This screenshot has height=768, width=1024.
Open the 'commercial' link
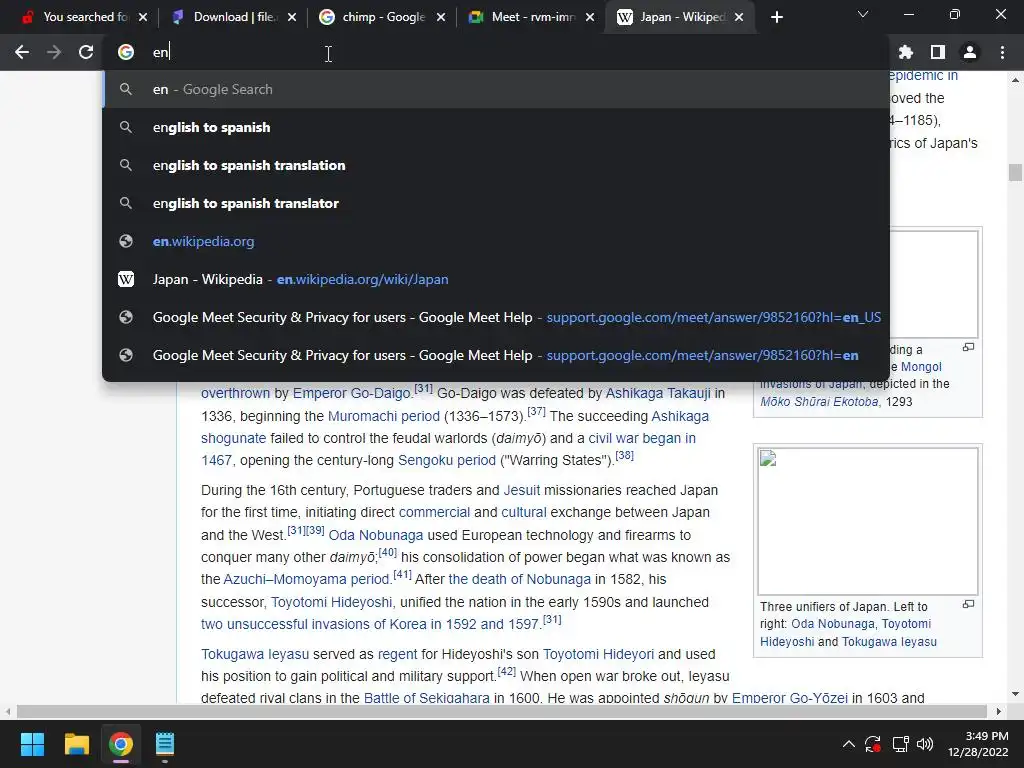(434, 513)
